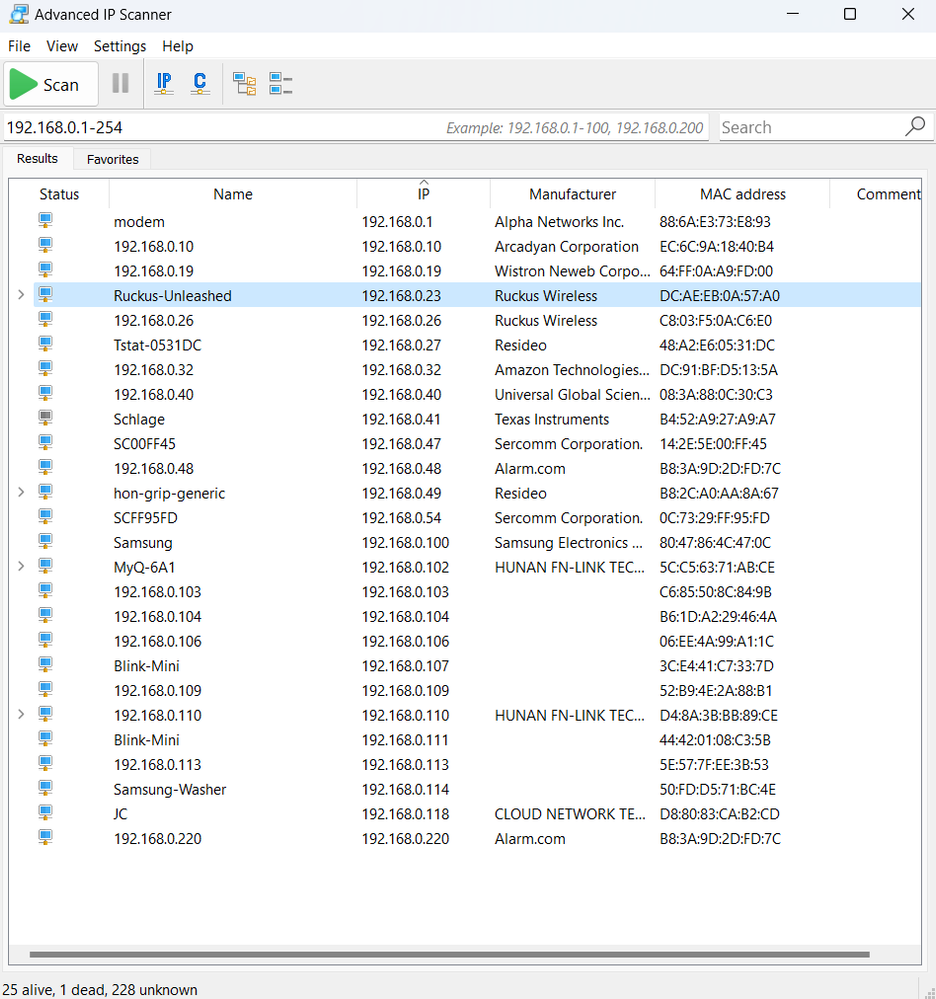The height and width of the screenshot is (999, 936).
Task: Open the Settings menu
Action: (120, 46)
